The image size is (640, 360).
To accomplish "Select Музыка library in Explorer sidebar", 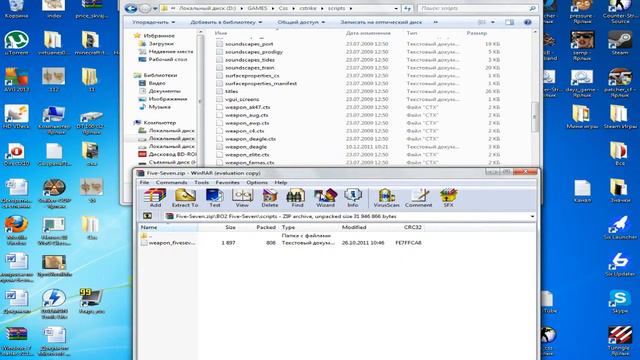I will tap(155, 107).
